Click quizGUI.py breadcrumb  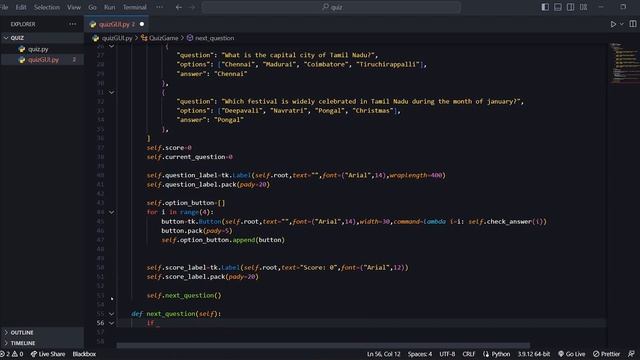[117, 38]
